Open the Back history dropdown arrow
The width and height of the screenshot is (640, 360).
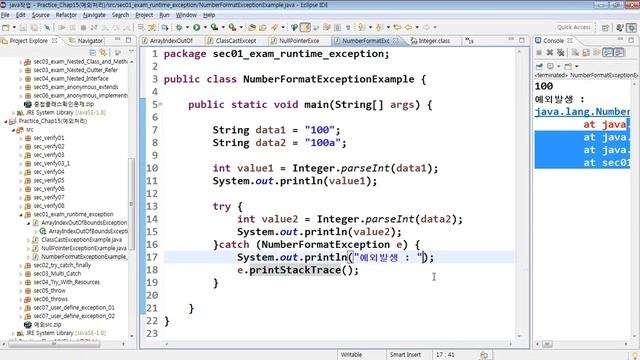coord(417,27)
